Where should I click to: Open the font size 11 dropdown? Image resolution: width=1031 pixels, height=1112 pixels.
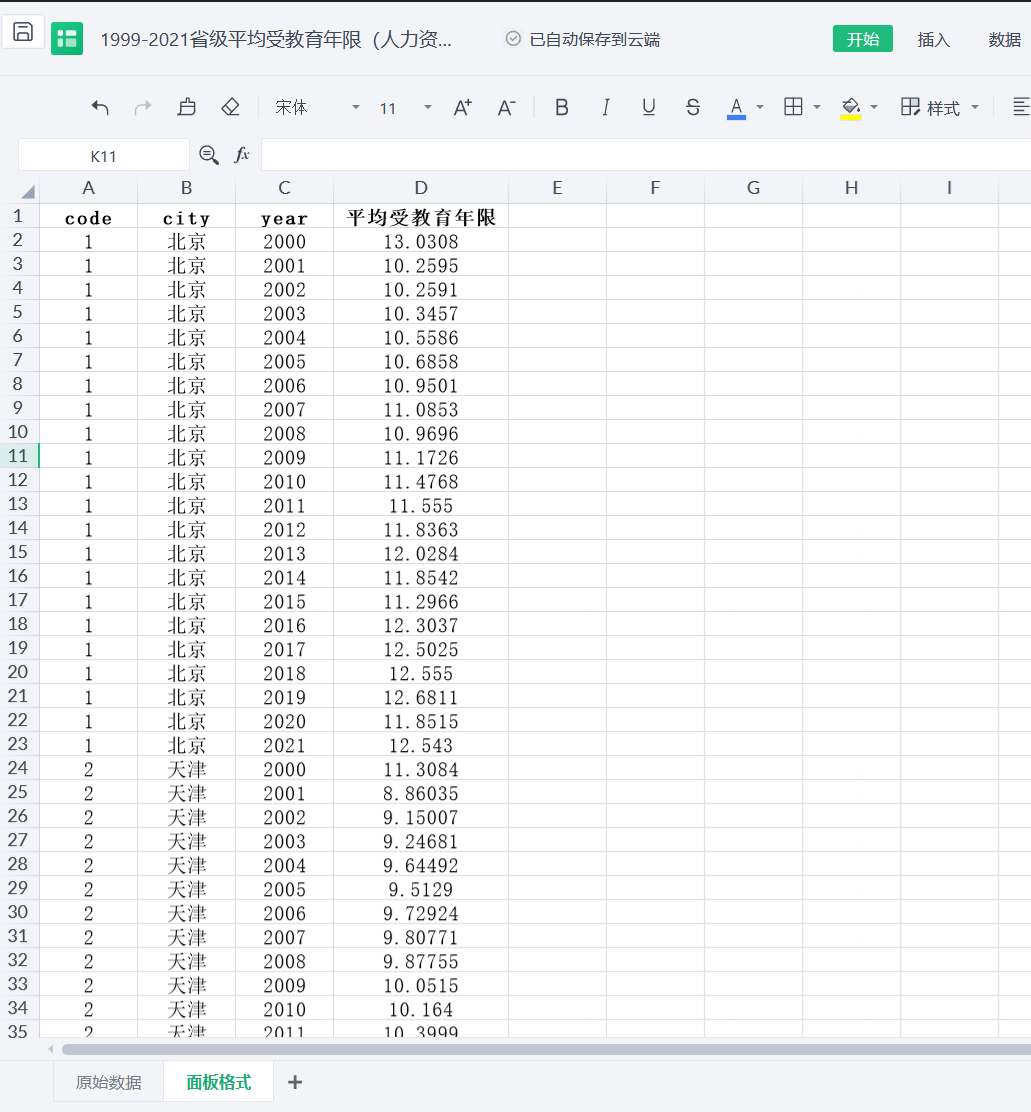405,107
